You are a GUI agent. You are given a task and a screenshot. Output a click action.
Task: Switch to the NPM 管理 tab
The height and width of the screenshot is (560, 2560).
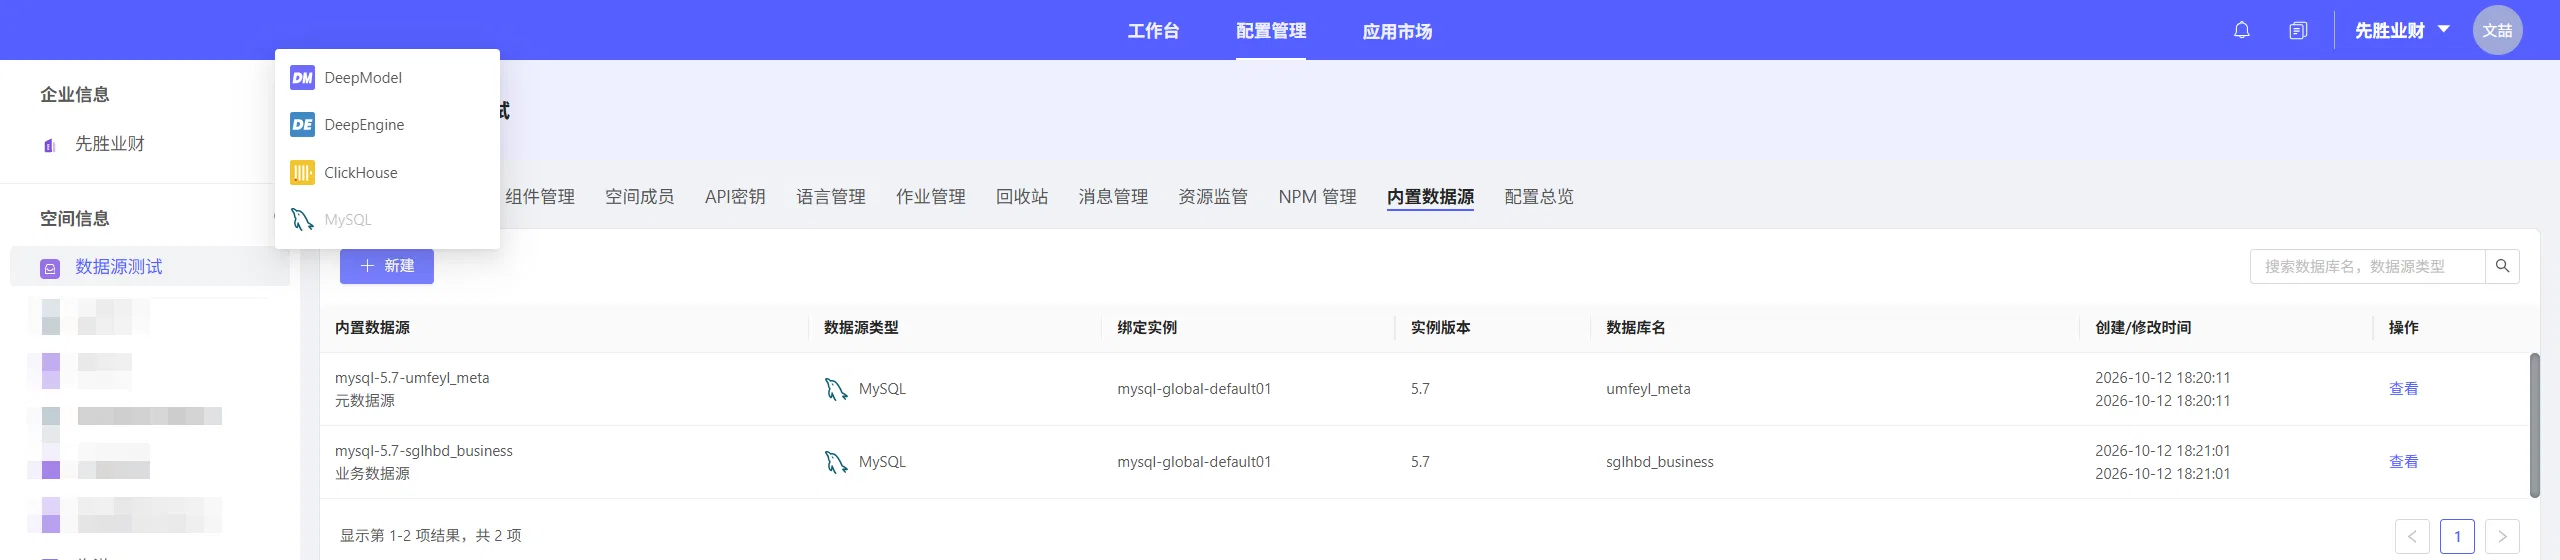pyautogui.click(x=1317, y=197)
